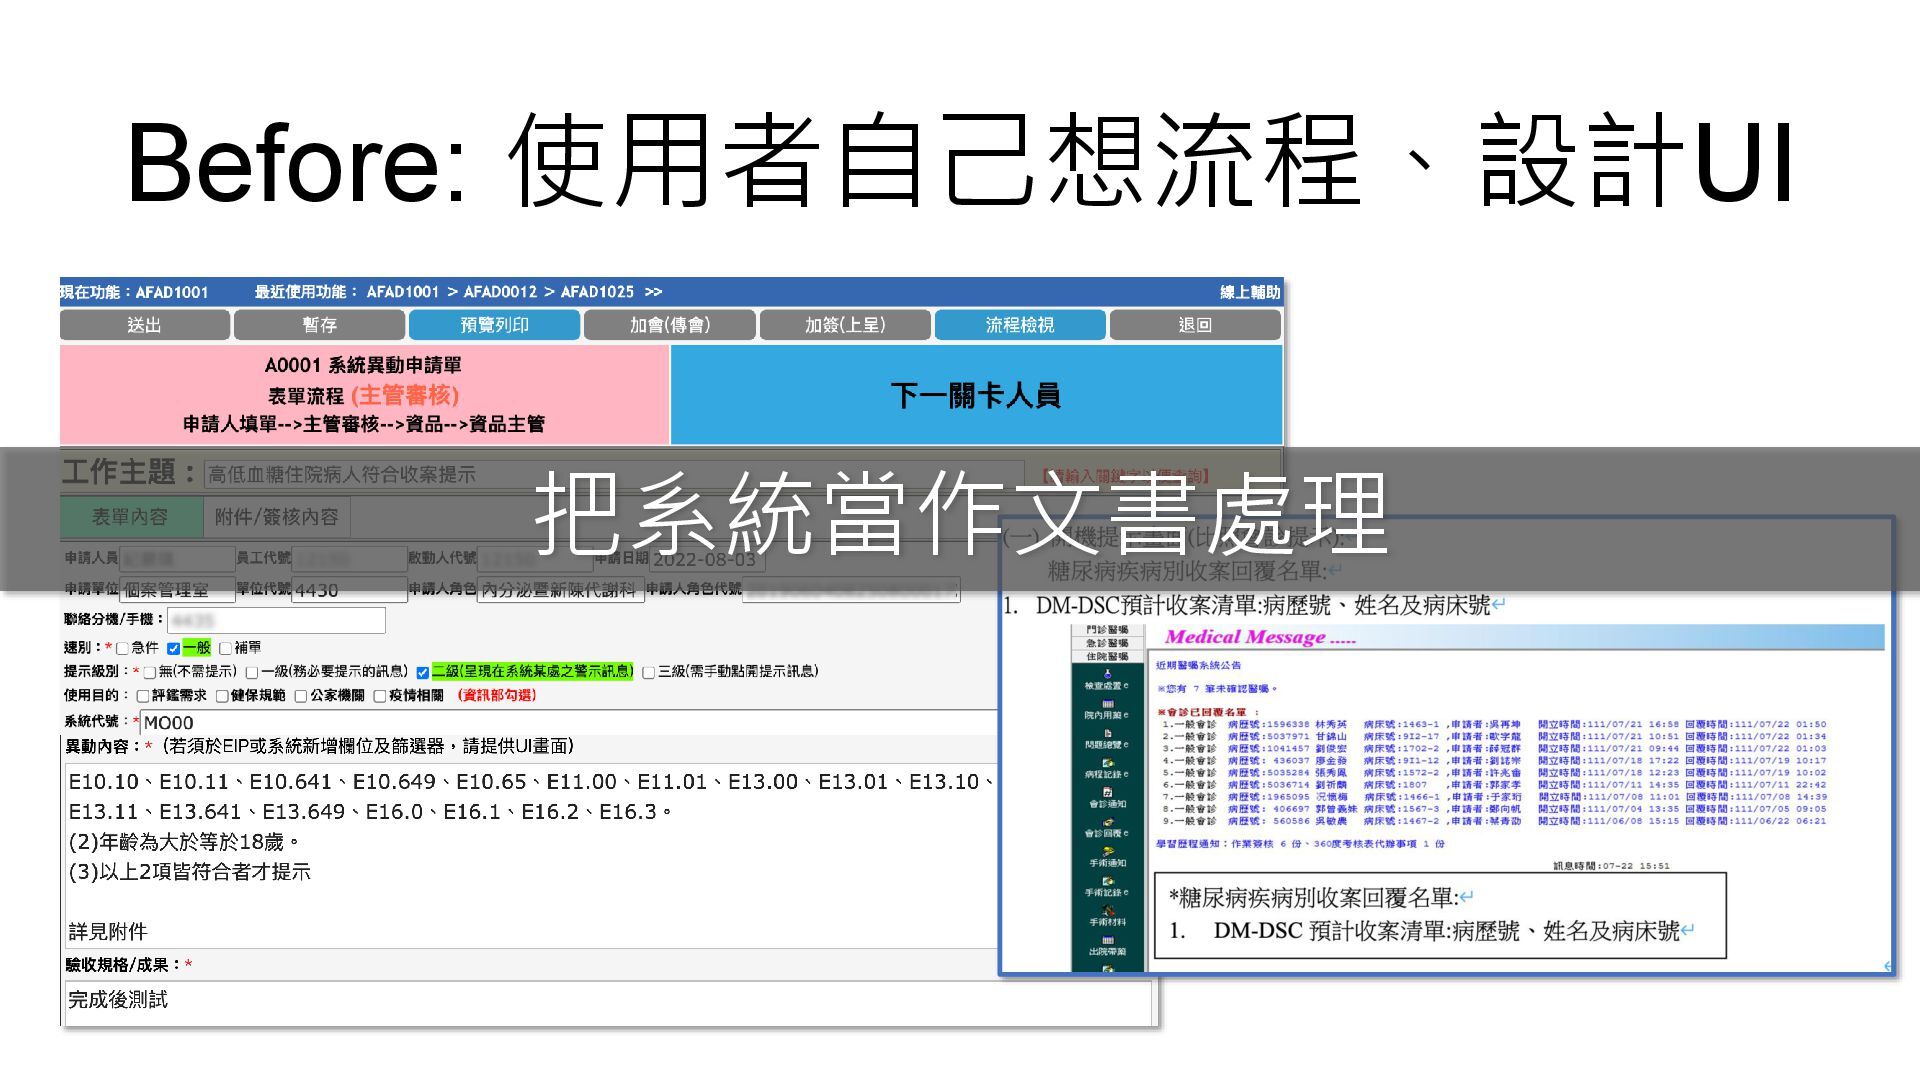Click the 學習歷程通知 notice line
The width and height of the screenshot is (1920, 1080).
tap(1300, 844)
